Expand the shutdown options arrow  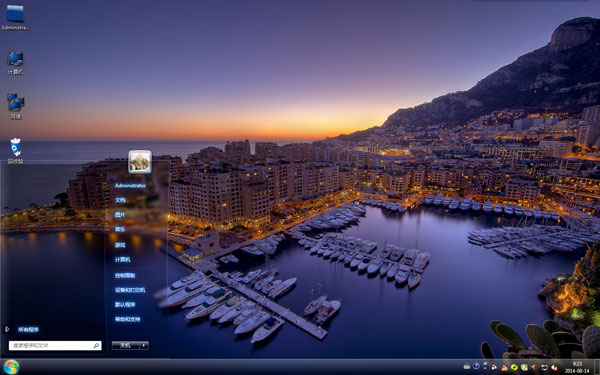(144, 346)
